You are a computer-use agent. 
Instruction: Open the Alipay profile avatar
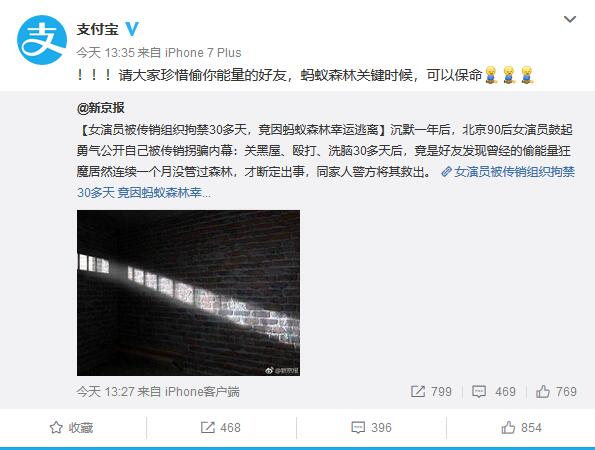42,40
